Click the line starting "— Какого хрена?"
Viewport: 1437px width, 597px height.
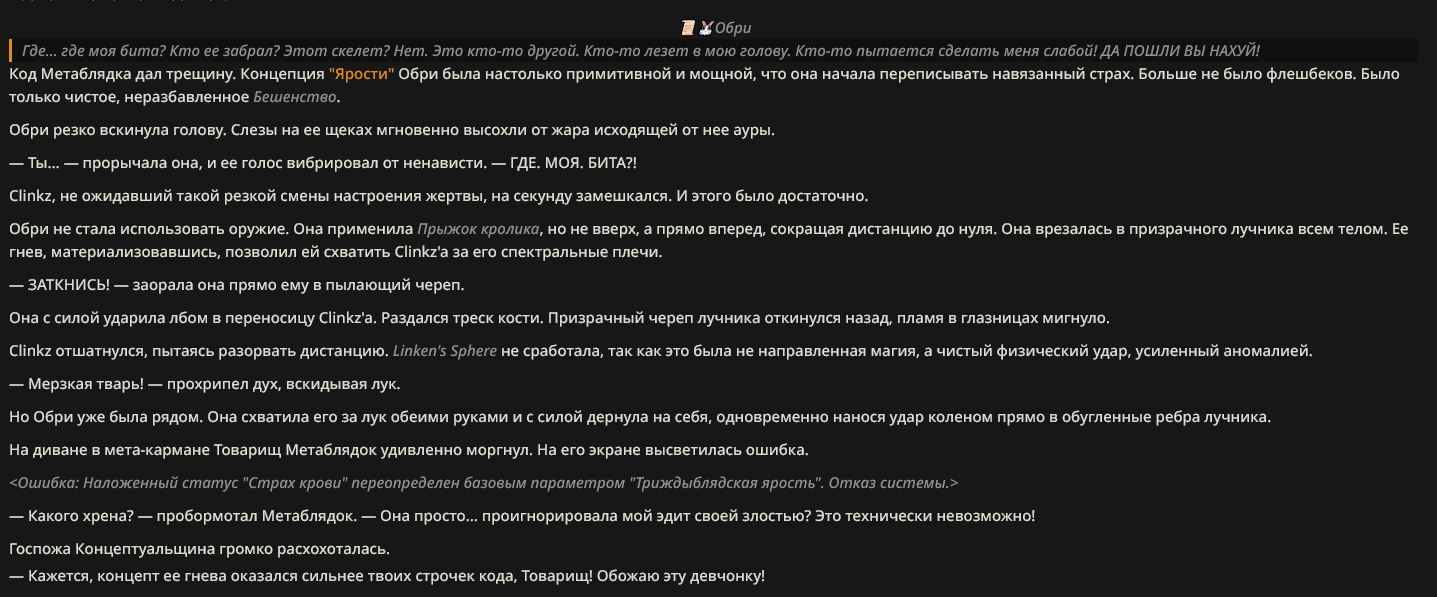(x=522, y=516)
